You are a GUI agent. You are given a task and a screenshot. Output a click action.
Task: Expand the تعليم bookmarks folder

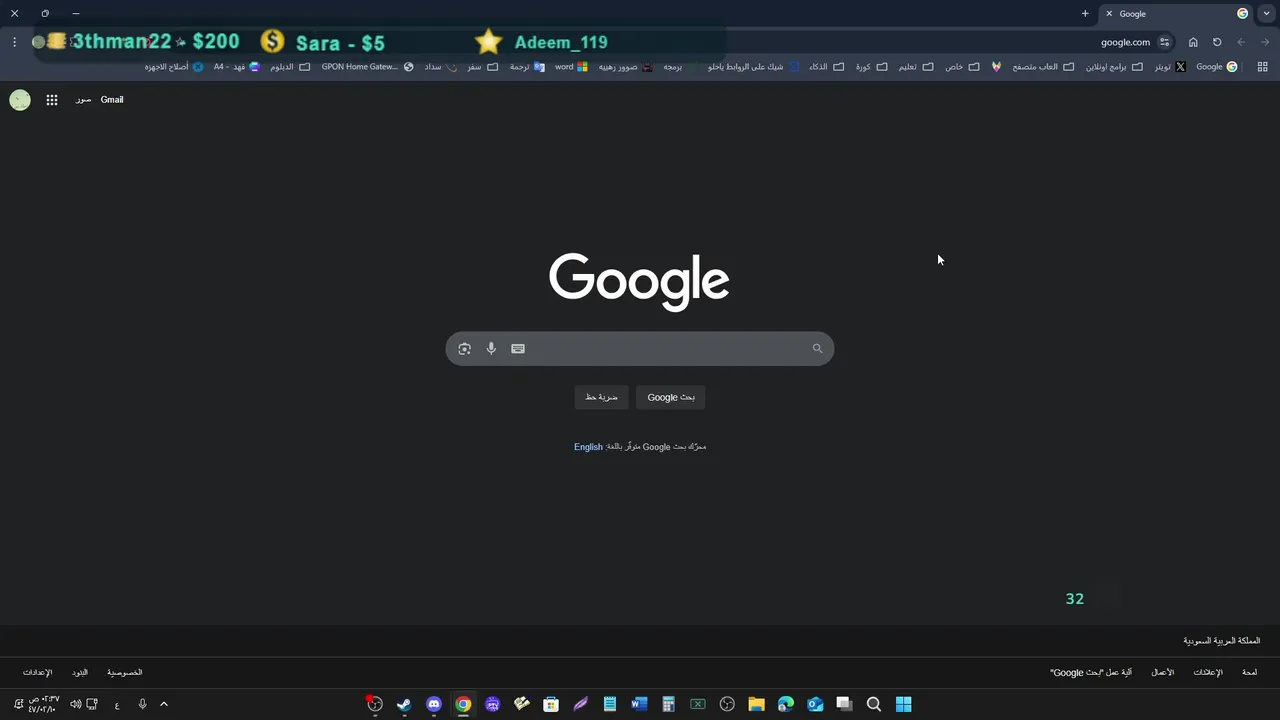(915, 67)
